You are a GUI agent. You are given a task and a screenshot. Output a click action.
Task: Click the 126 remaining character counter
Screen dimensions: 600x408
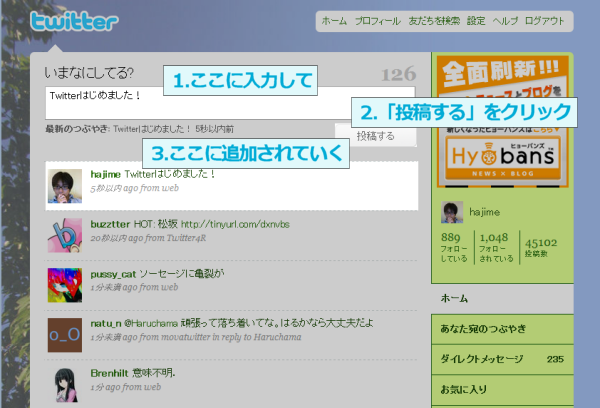pyautogui.click(x=398, y=74)
